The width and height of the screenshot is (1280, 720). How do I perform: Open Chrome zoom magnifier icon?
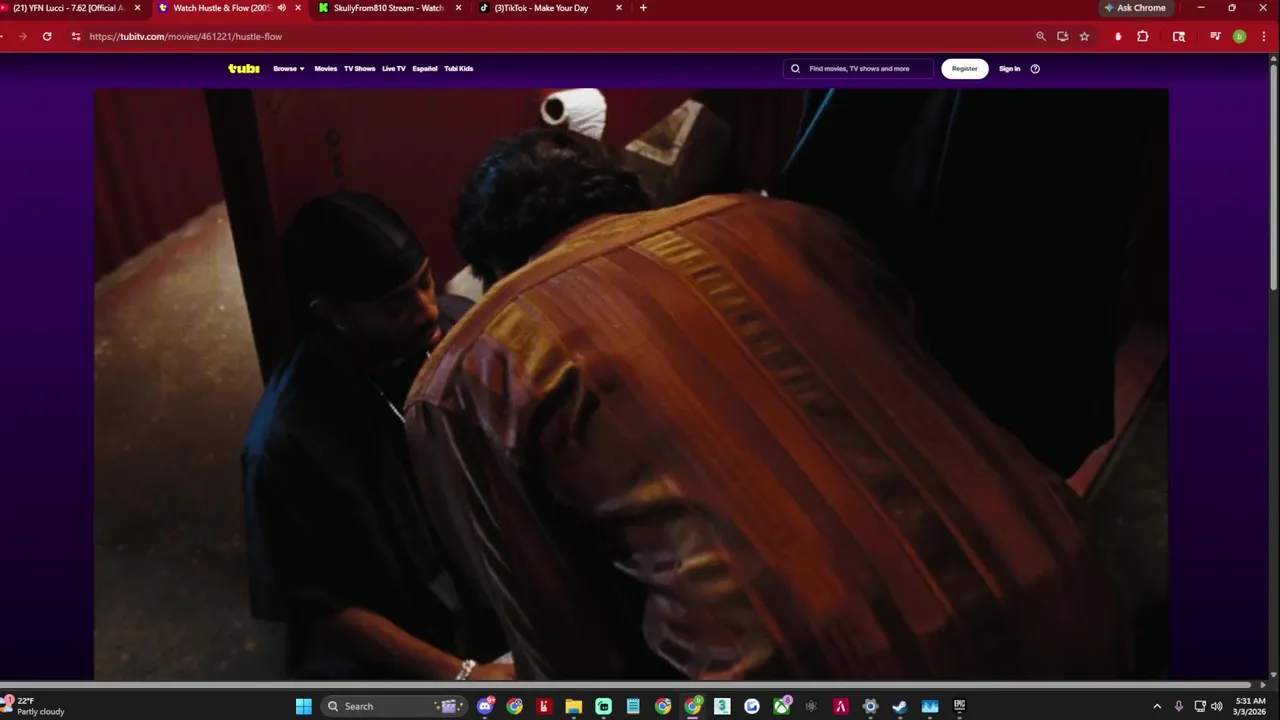click(1041, 36)
